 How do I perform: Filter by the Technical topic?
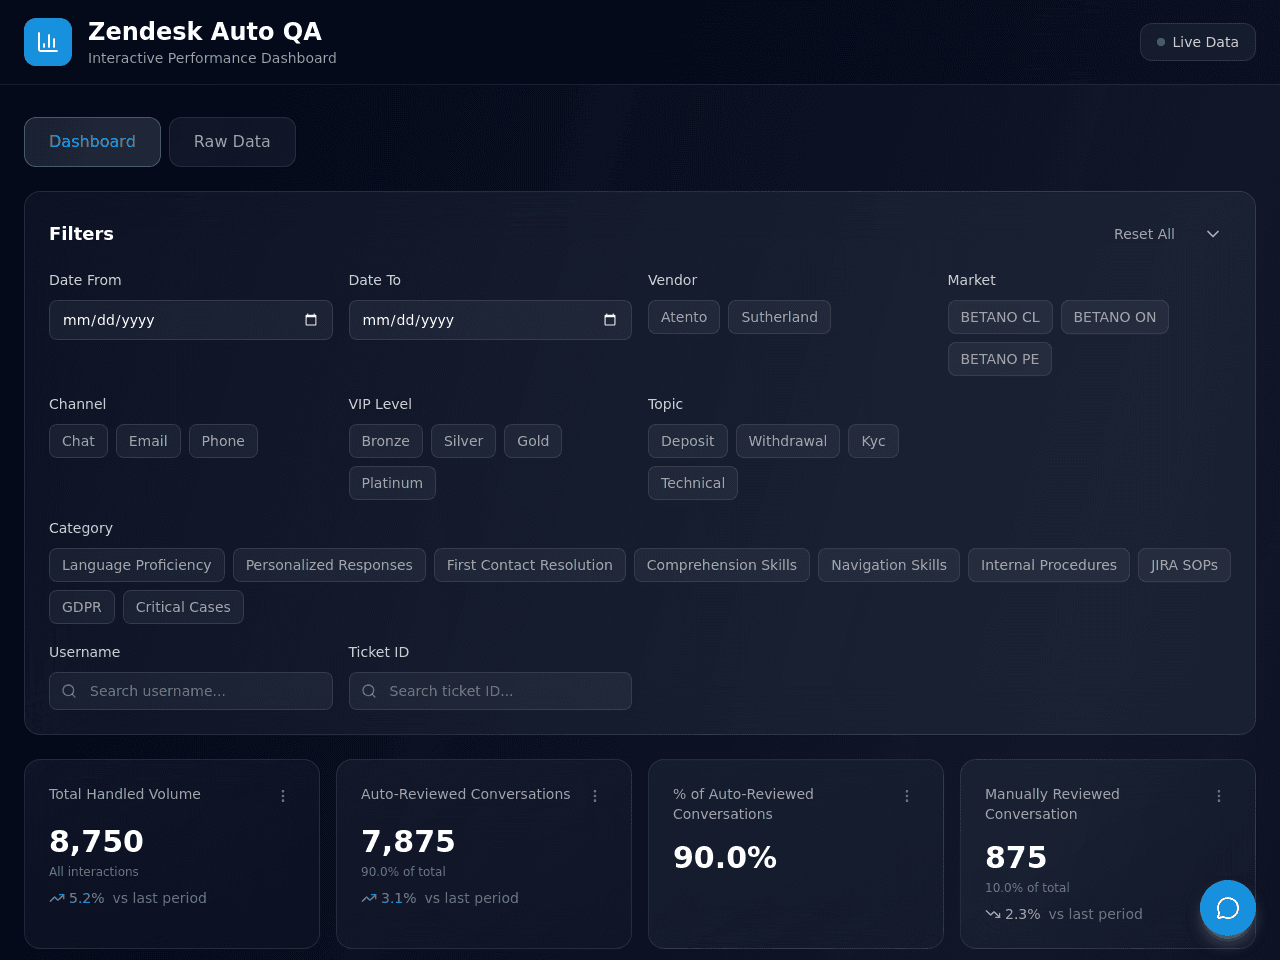coord(693,483)
